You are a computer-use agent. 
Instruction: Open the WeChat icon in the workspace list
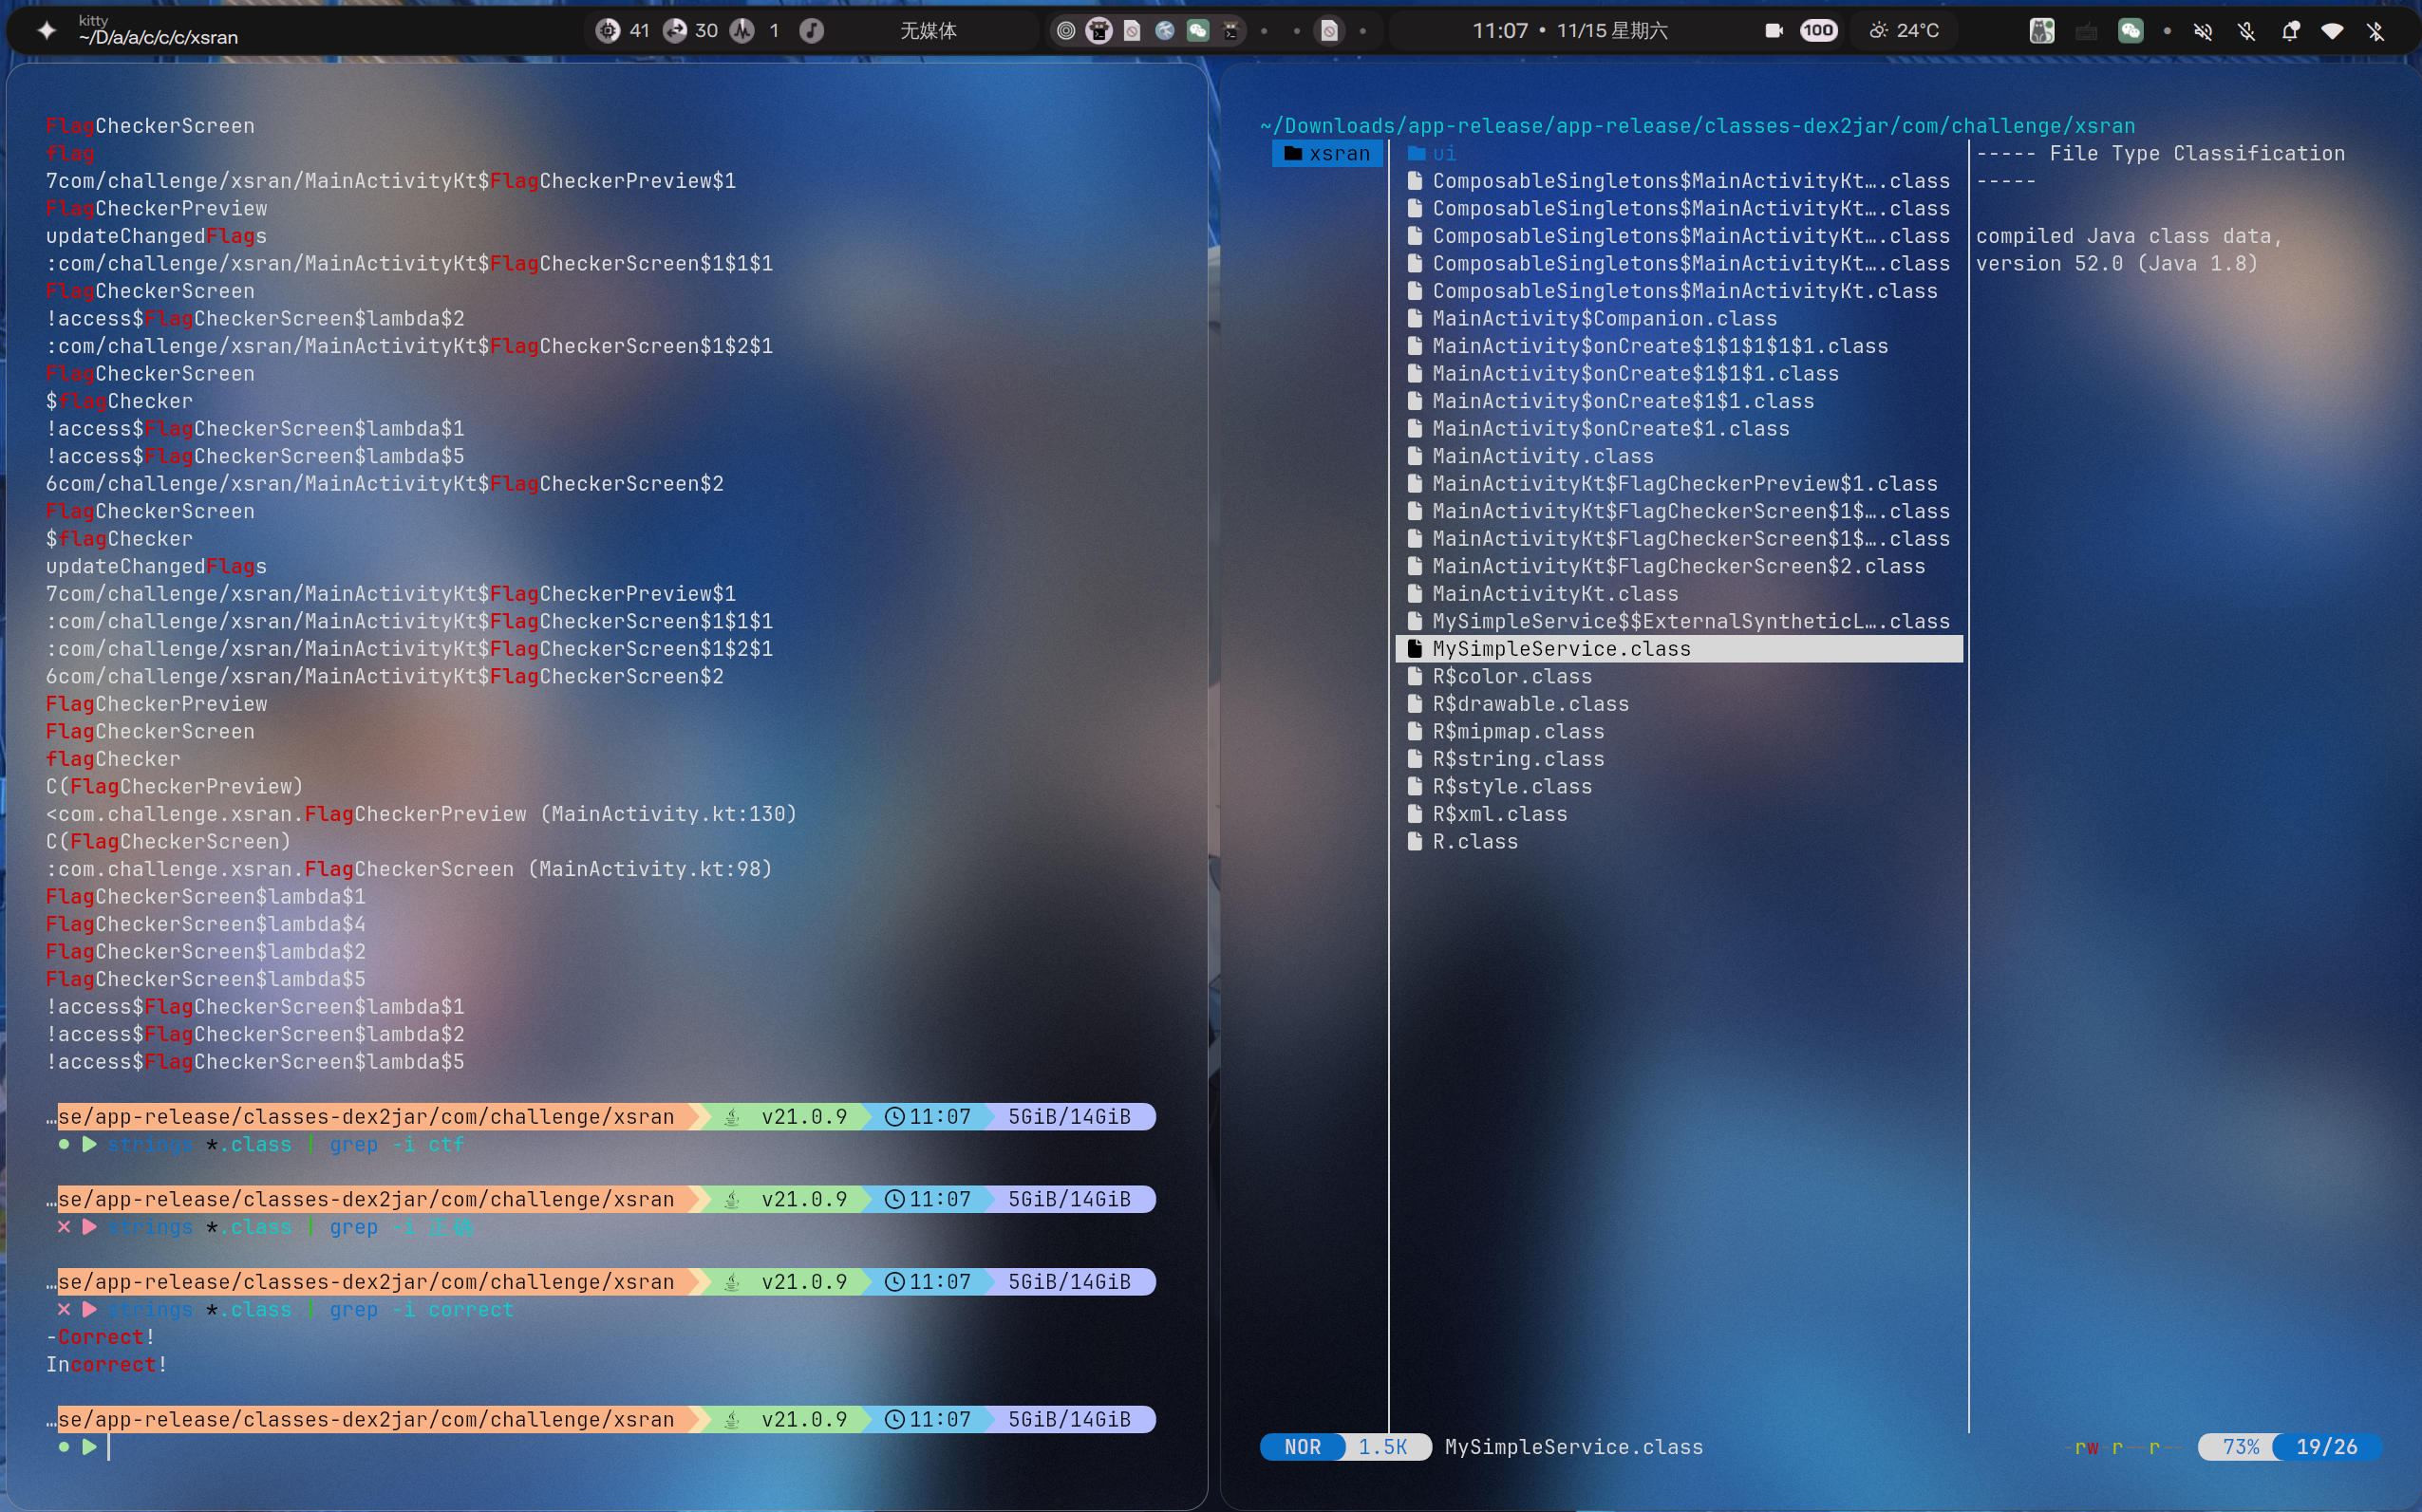click(1197, 31)
